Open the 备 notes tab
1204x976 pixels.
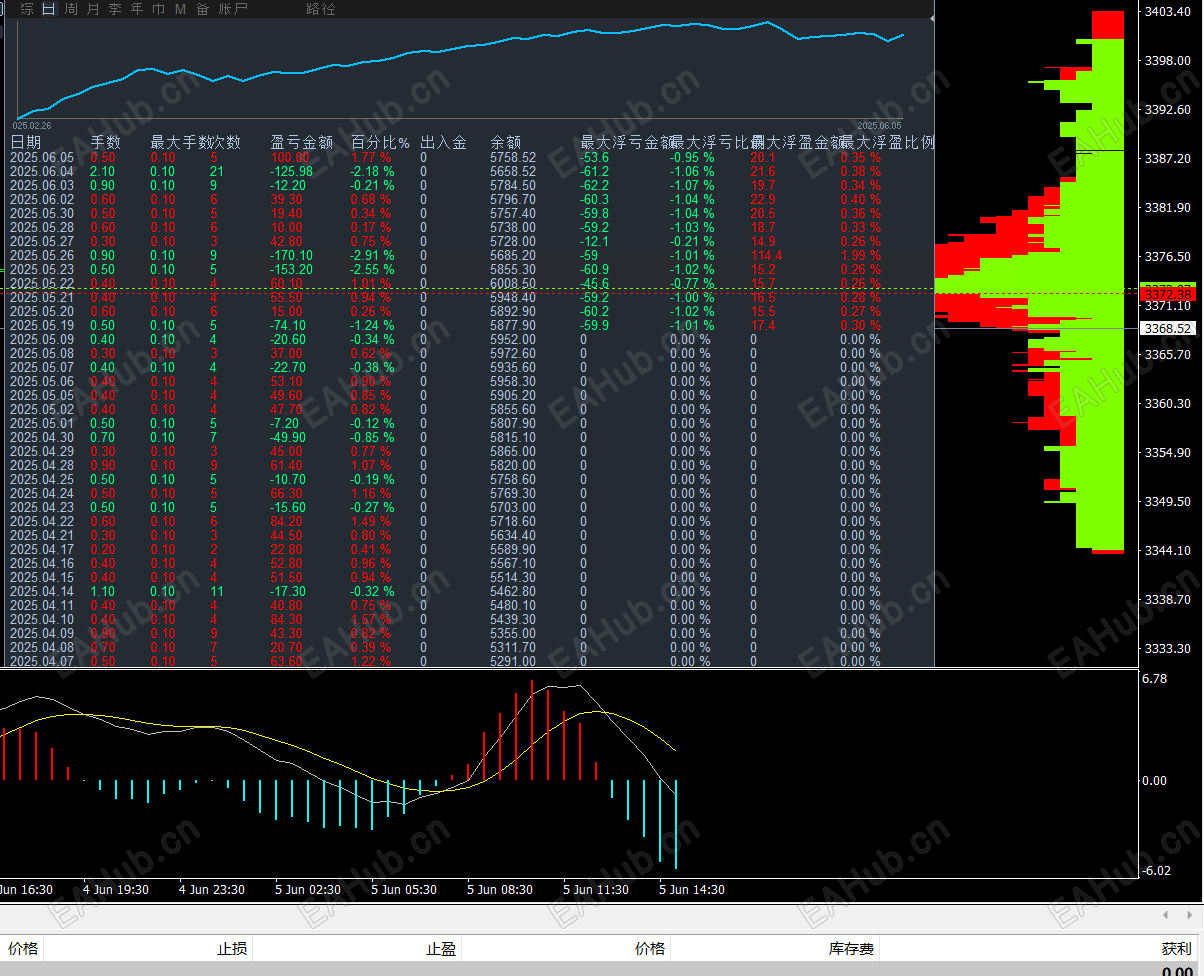pyautogui.click(x=203, y=9)
